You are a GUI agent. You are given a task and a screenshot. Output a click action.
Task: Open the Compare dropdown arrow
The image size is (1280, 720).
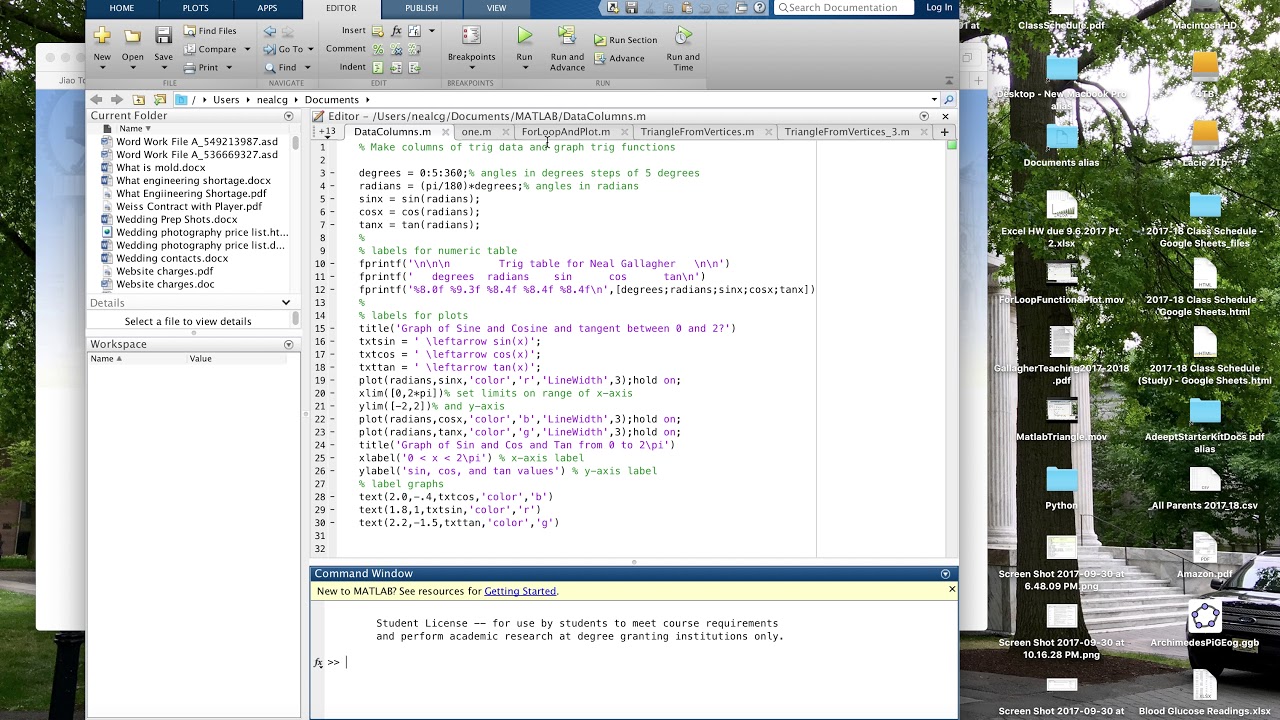click(x=246, y=49)
